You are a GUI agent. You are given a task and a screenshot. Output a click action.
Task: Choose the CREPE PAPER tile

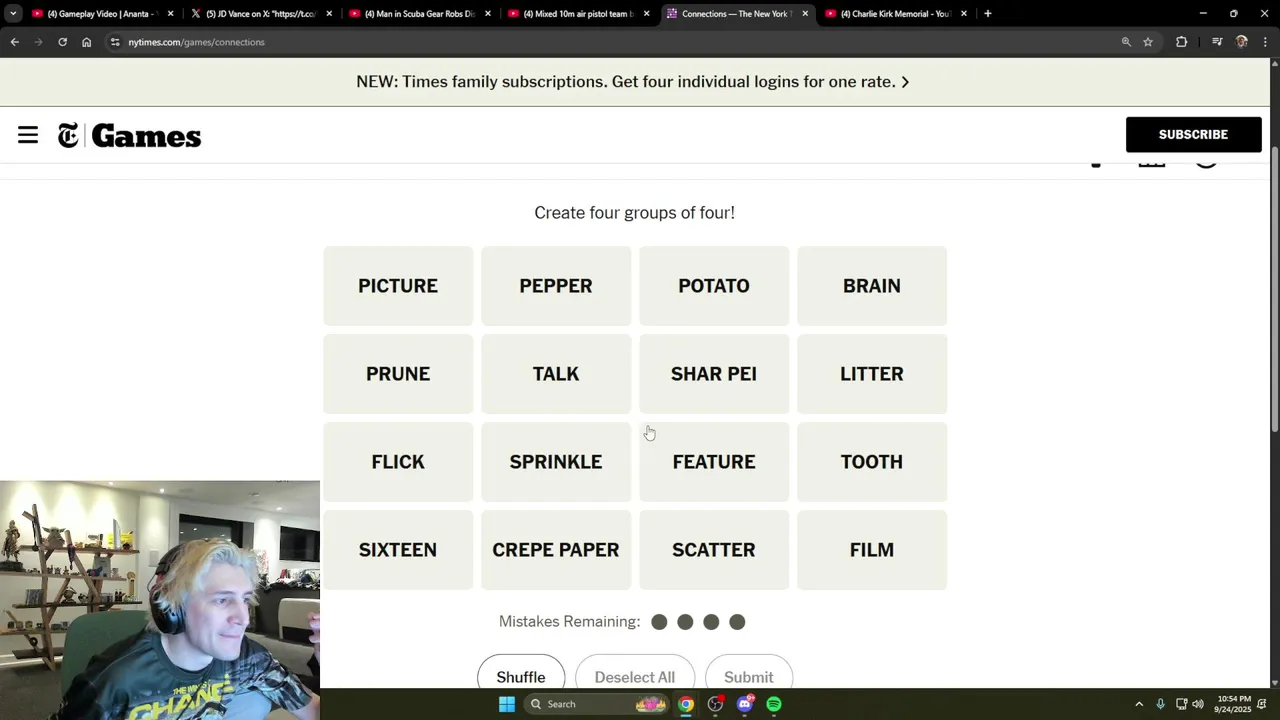pos(556,550)
